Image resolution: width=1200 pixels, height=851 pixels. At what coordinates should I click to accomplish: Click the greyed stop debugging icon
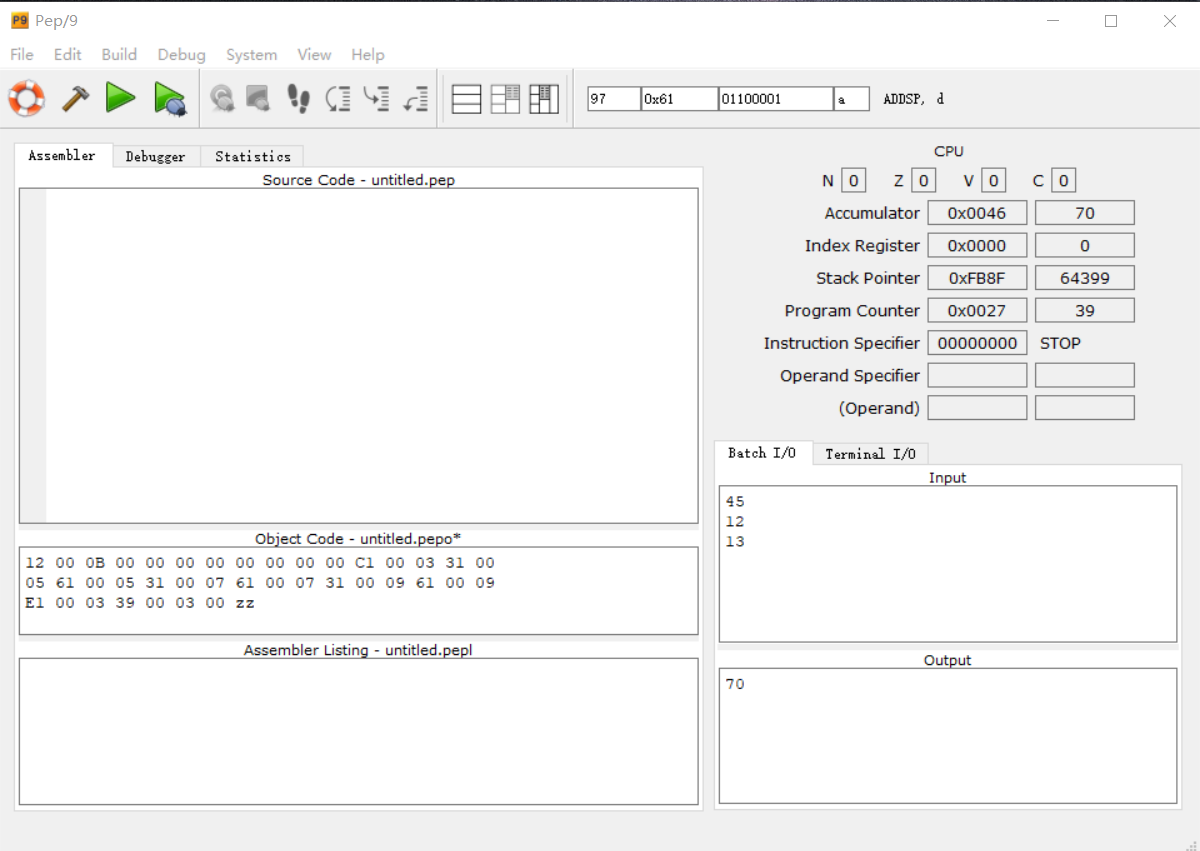point(258,98)
